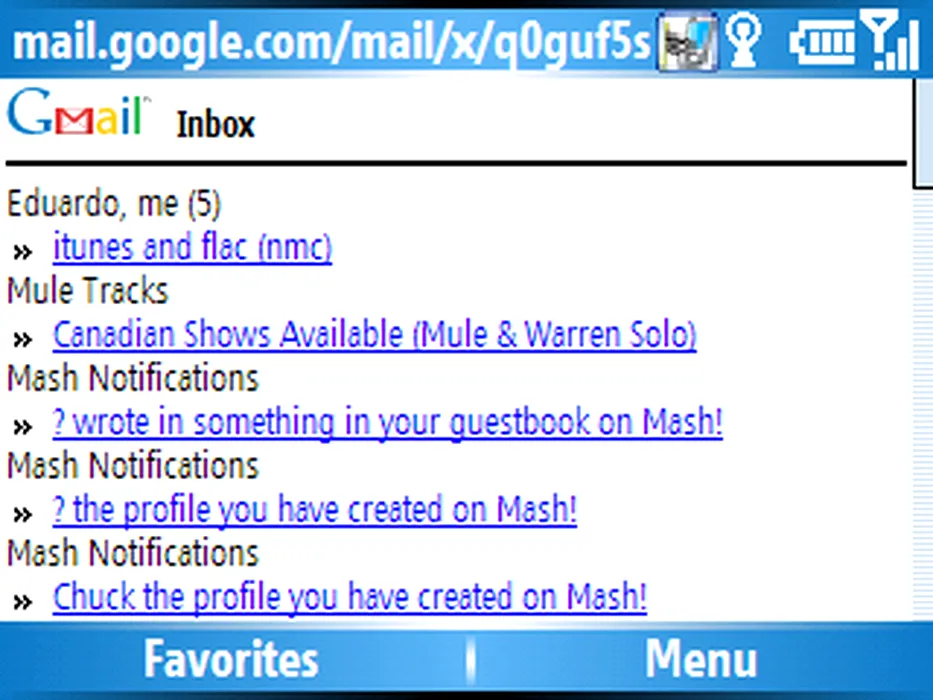Open the Menu softkey
This screenshot has height=700, width=933.
[701, 659]
